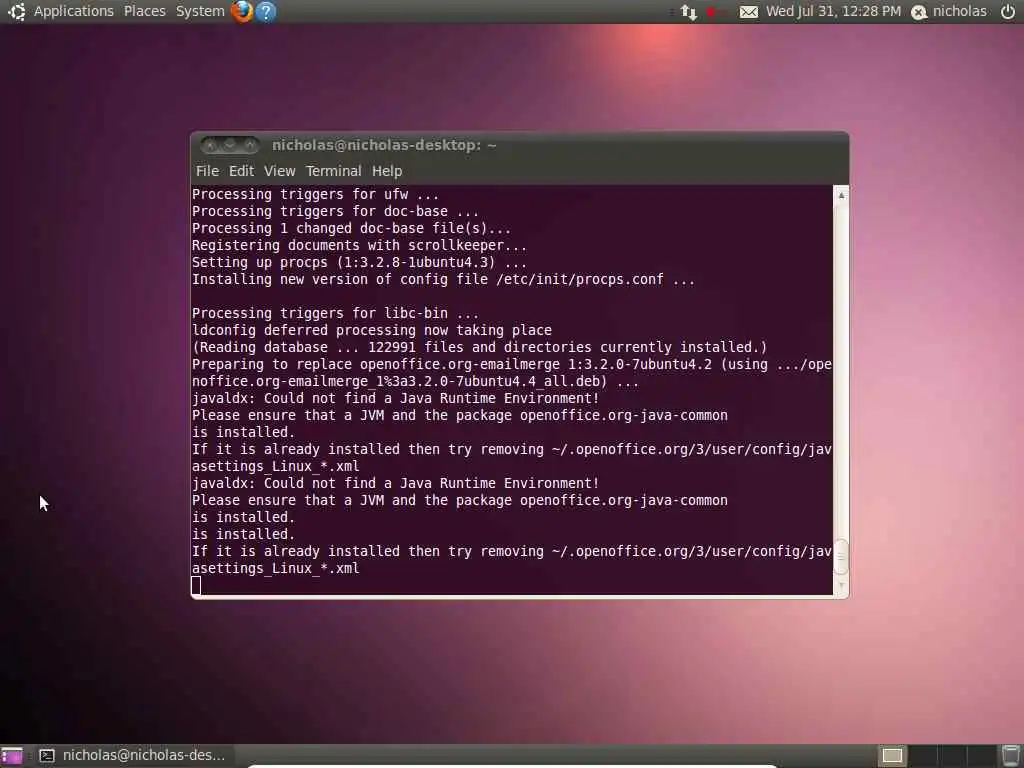The height and width of the screenshot is (768, 1024).
Task: Click the terminal scrollbar thumb
Action: (841, 557)
